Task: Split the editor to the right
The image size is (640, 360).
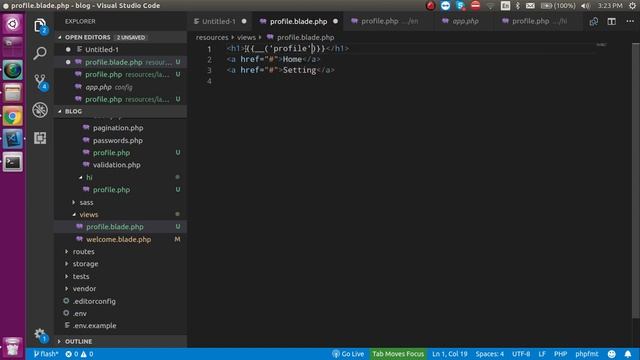Action: (611, 22)
